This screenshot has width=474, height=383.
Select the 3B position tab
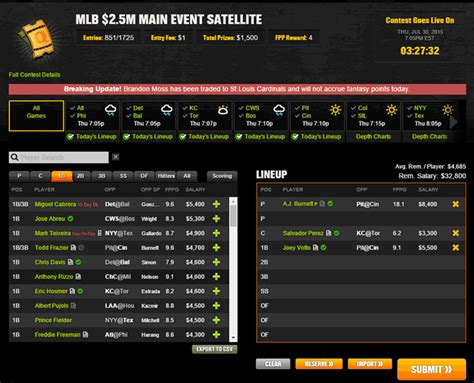pyautogui.click(x=102, y=176)
